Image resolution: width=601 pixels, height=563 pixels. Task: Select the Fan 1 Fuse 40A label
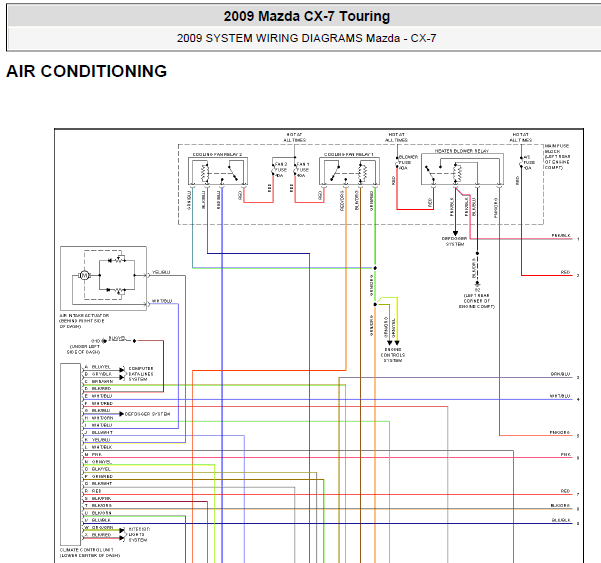302,170
